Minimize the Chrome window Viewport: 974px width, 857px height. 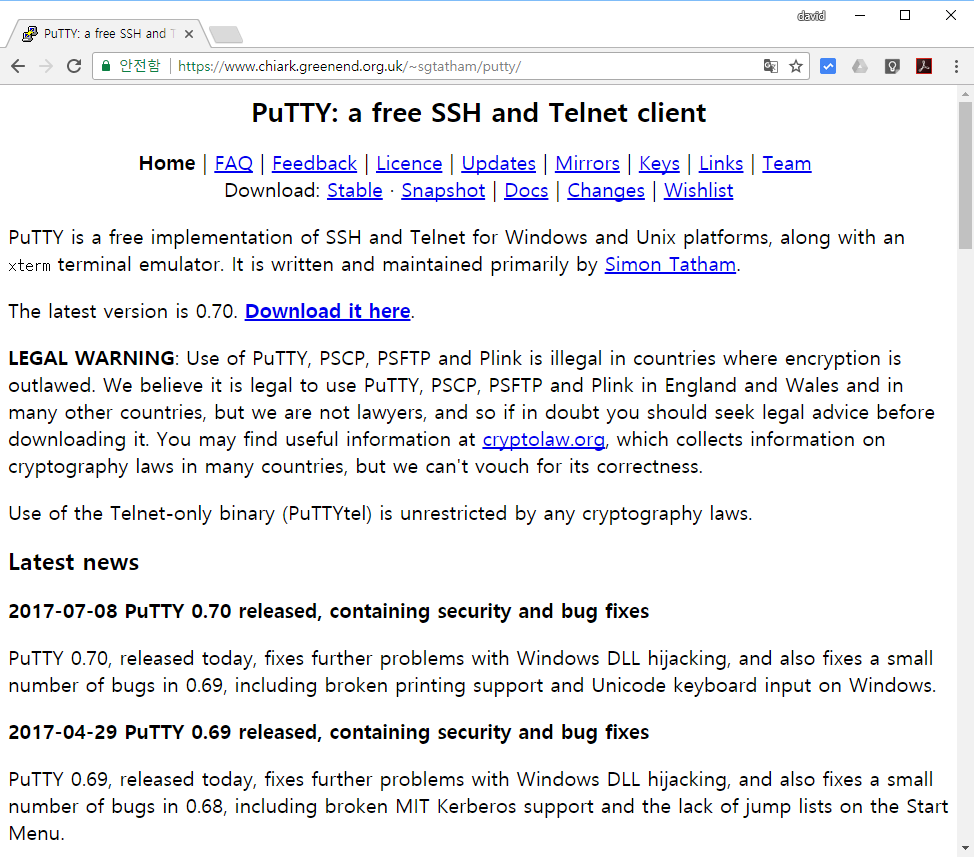(x=860, y=16)
